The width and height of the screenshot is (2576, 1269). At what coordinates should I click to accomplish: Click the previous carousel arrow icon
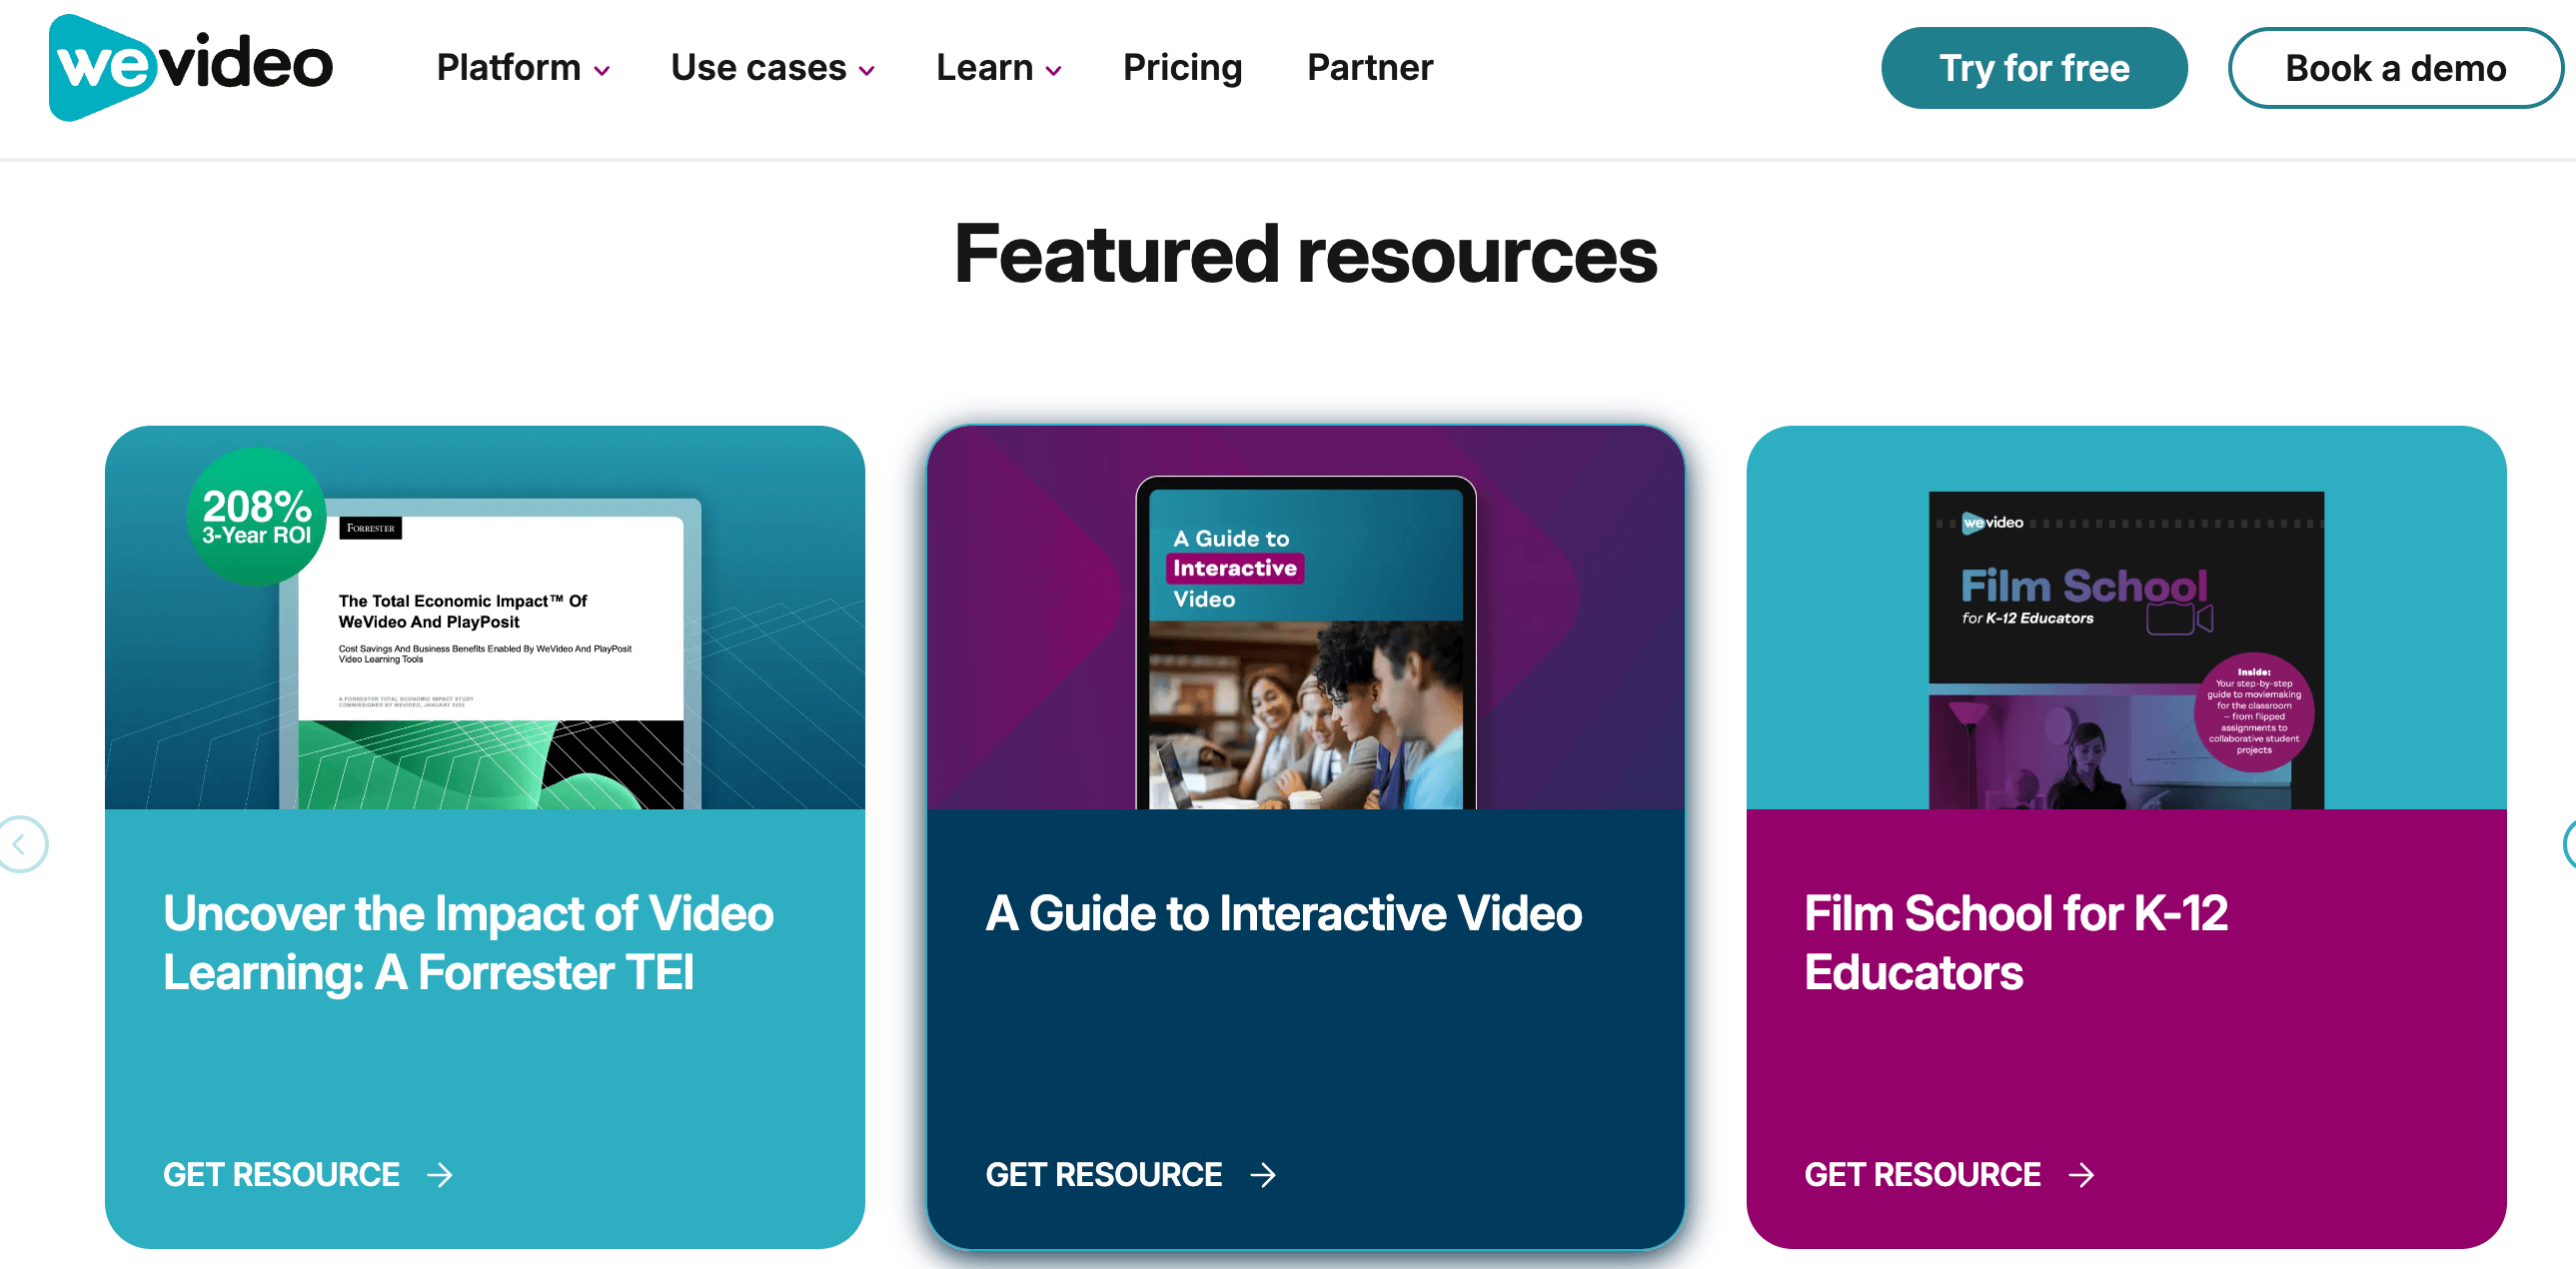tap(20, 844)
